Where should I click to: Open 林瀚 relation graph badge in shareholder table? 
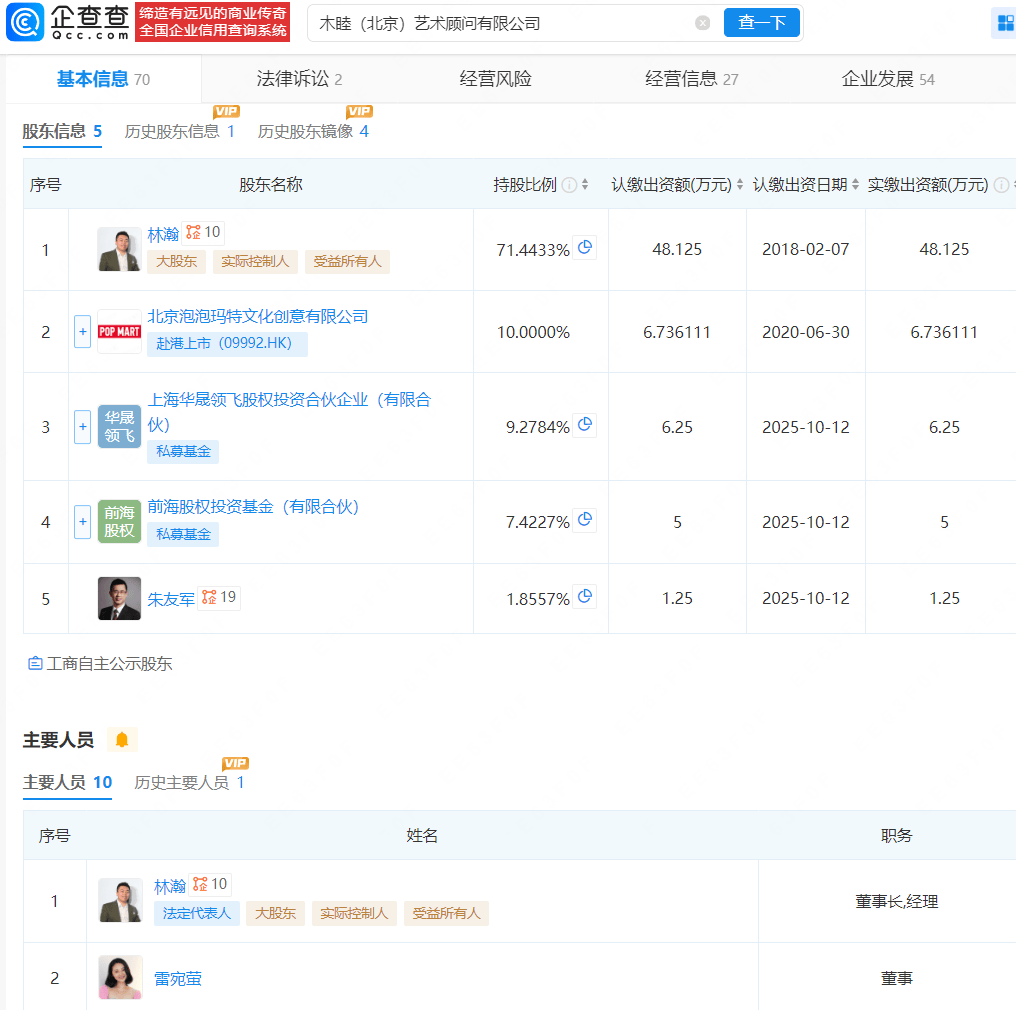point(203,233)
